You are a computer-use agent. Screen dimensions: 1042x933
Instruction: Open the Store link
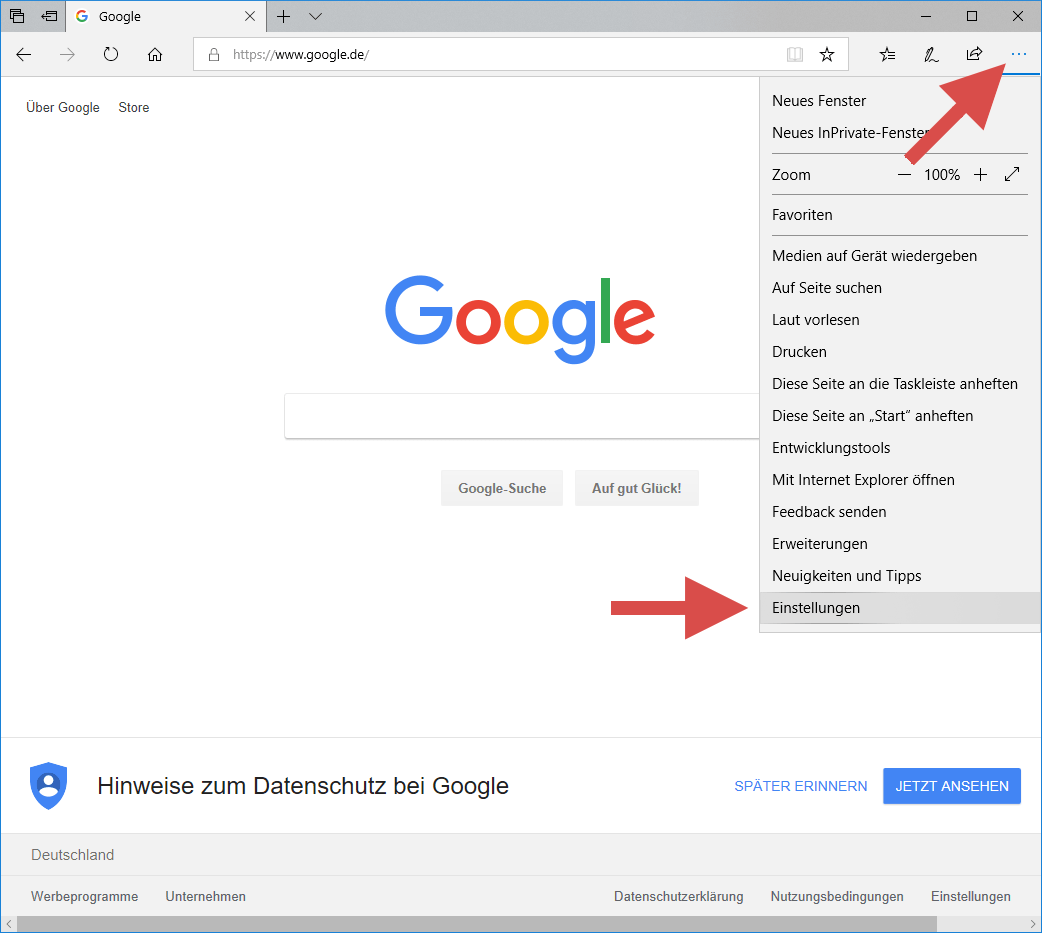[x=134, y=108]
